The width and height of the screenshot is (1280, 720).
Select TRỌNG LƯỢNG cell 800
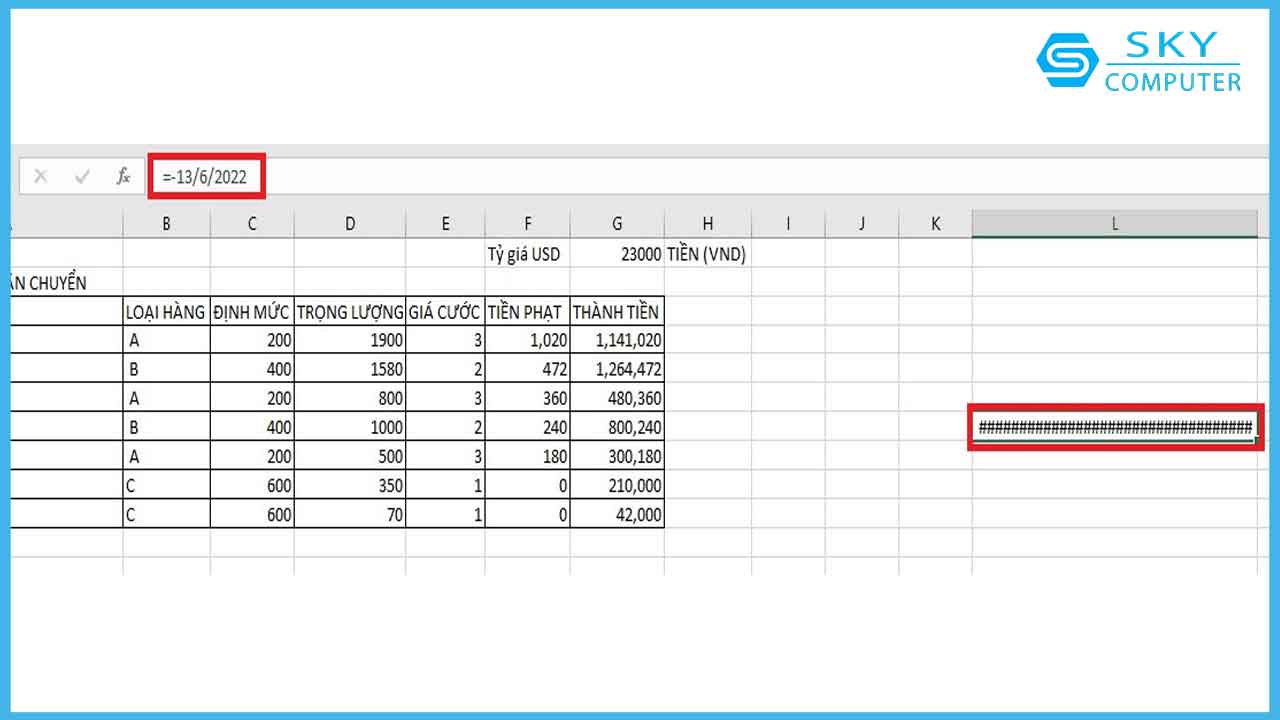(350, 398)
